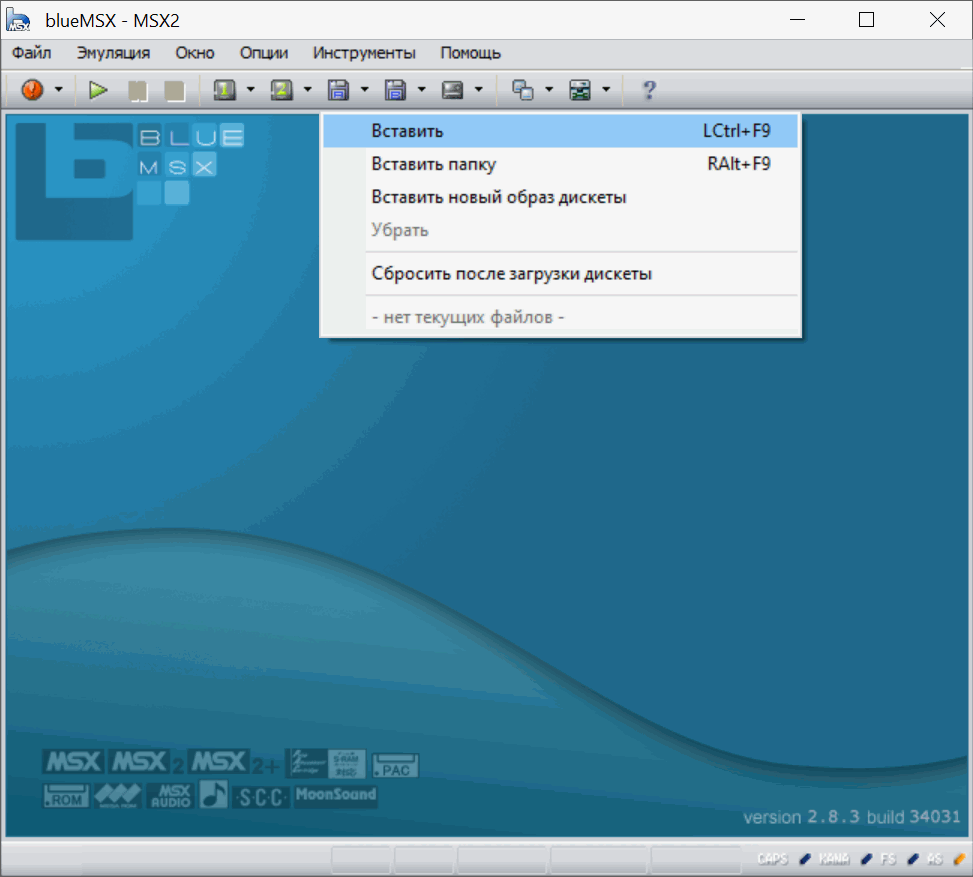
Task: Expand second disk drive dropdown arrow
Action: [422, 89]
